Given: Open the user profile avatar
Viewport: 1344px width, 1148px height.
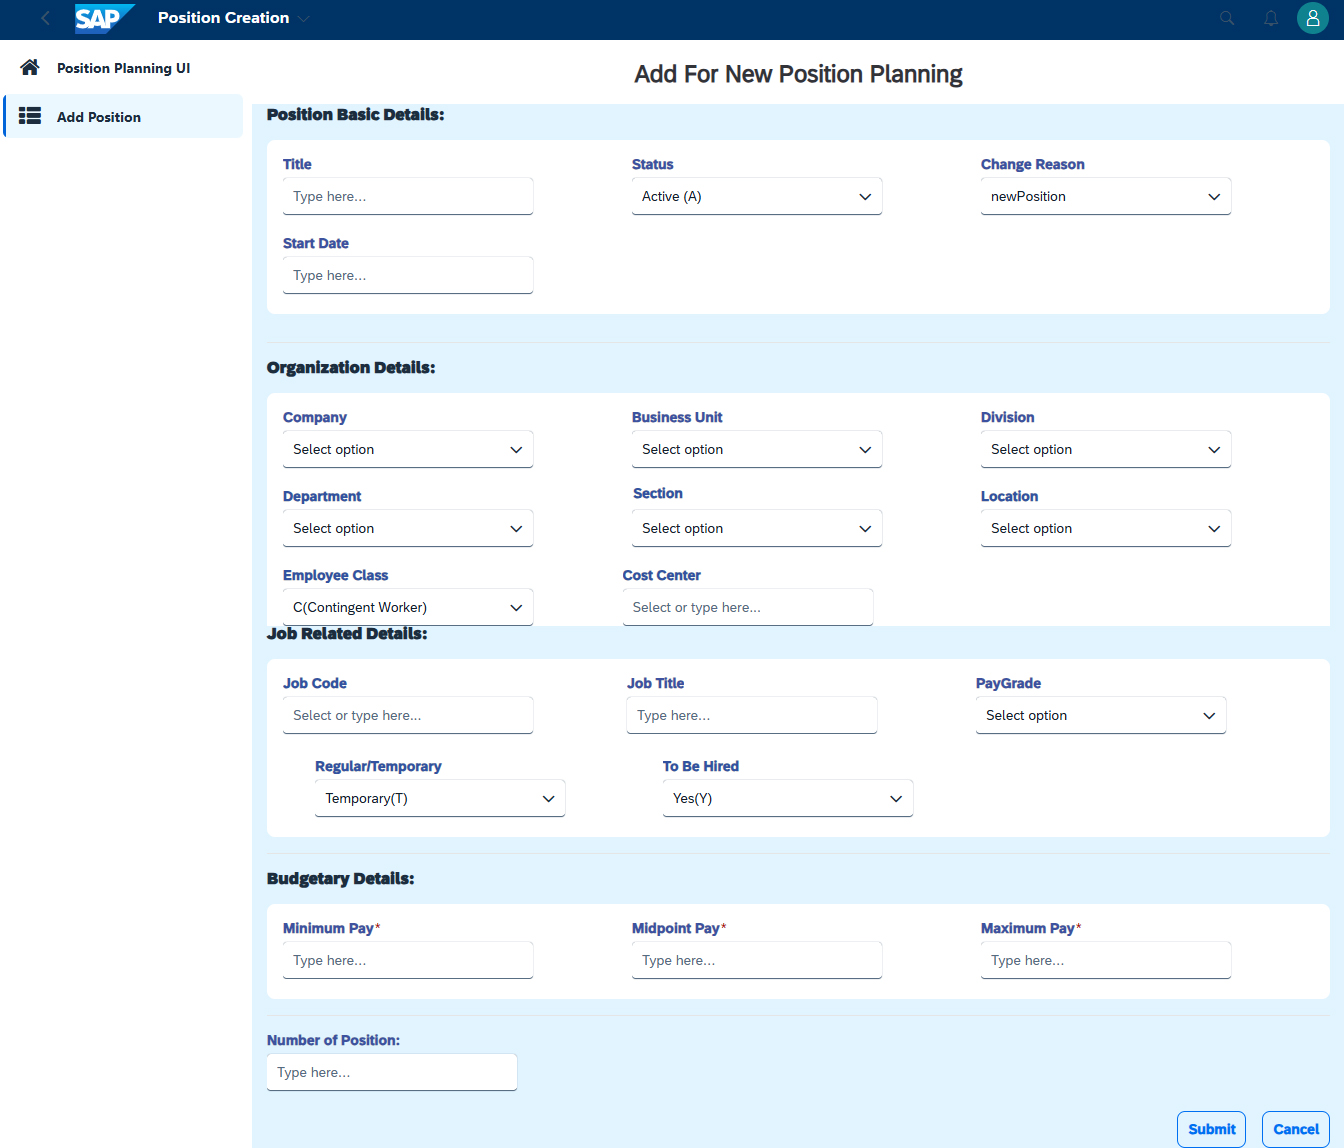Looking at the screenshot, I should pos(1312,18).
